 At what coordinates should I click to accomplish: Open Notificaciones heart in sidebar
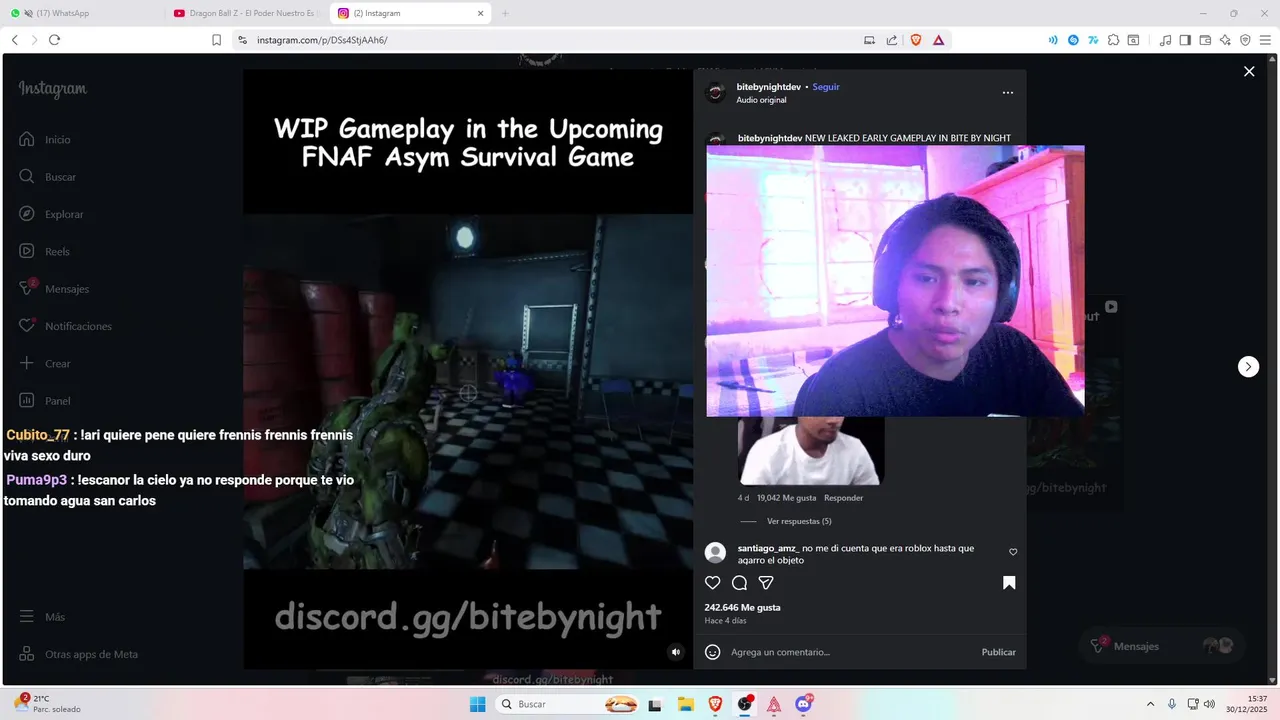[x=65, y=326]
